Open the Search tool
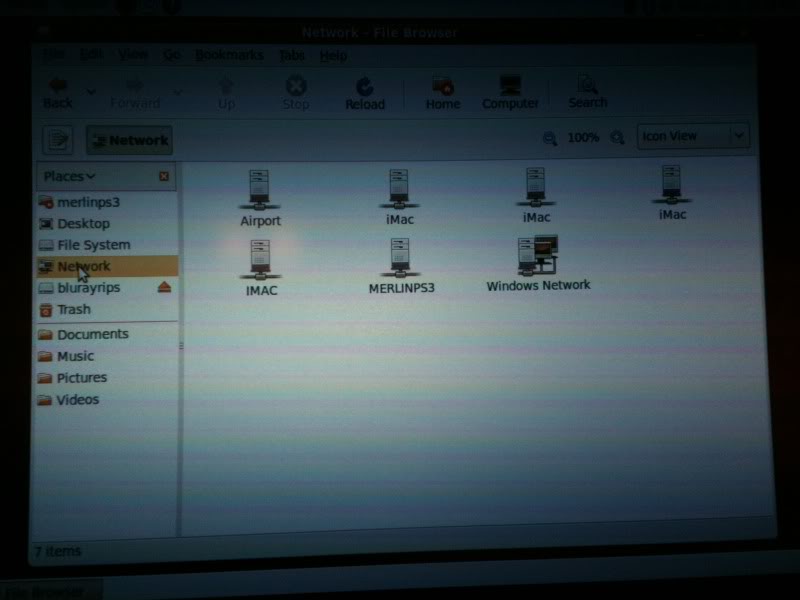This screenshot has width=800, height=600. [588, 92]
